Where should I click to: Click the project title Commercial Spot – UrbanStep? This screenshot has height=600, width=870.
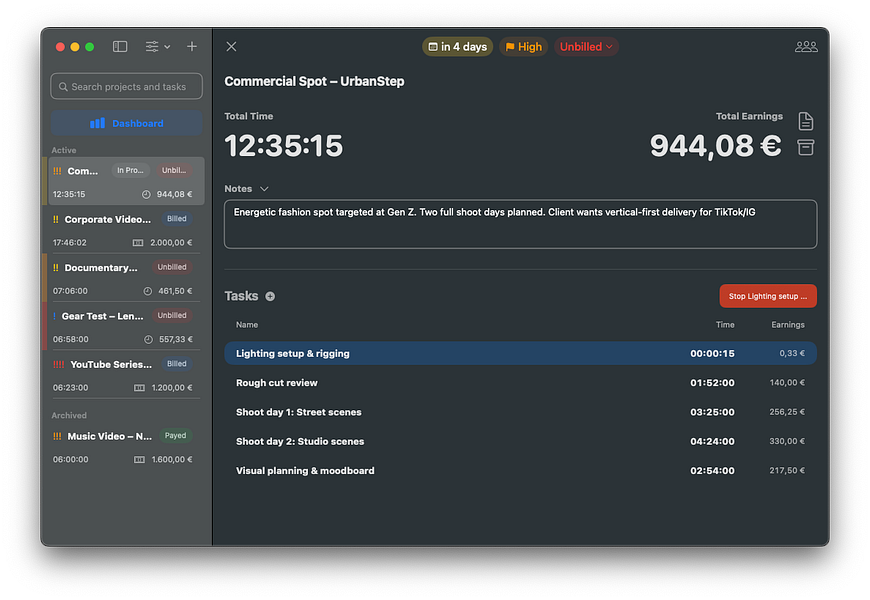pyautogui.click(x=314, y=82)
